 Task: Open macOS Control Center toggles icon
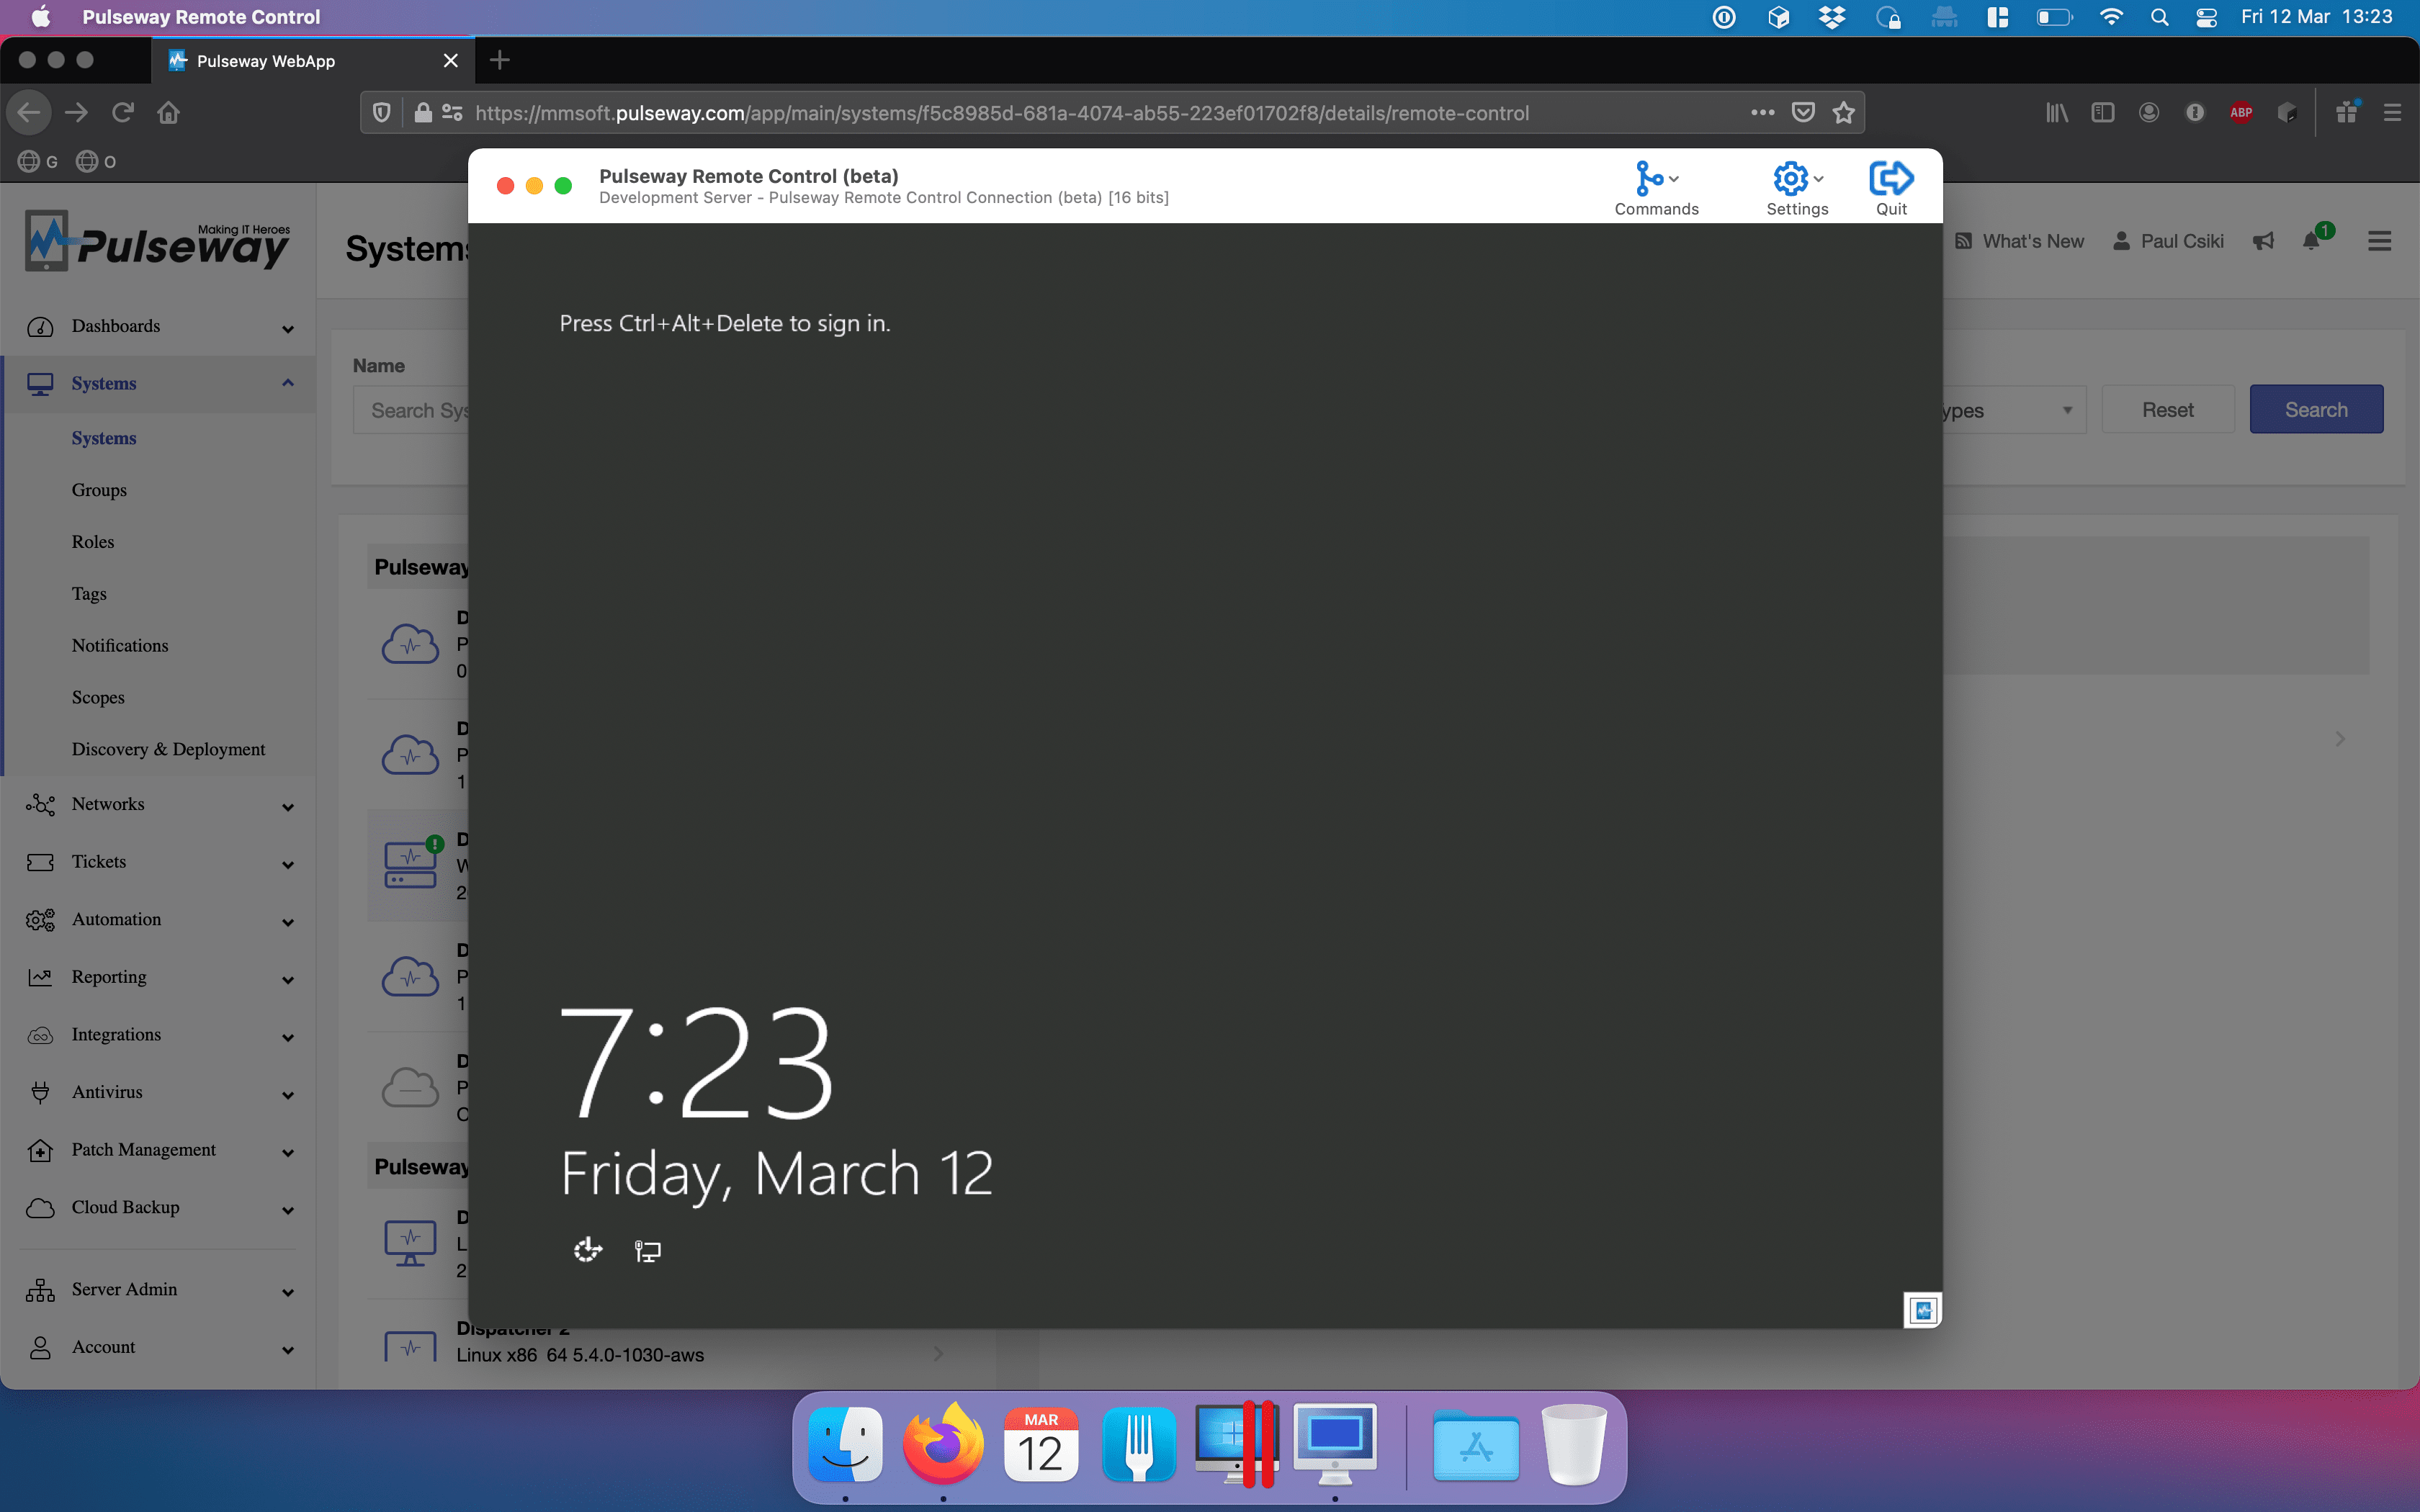2206,17
